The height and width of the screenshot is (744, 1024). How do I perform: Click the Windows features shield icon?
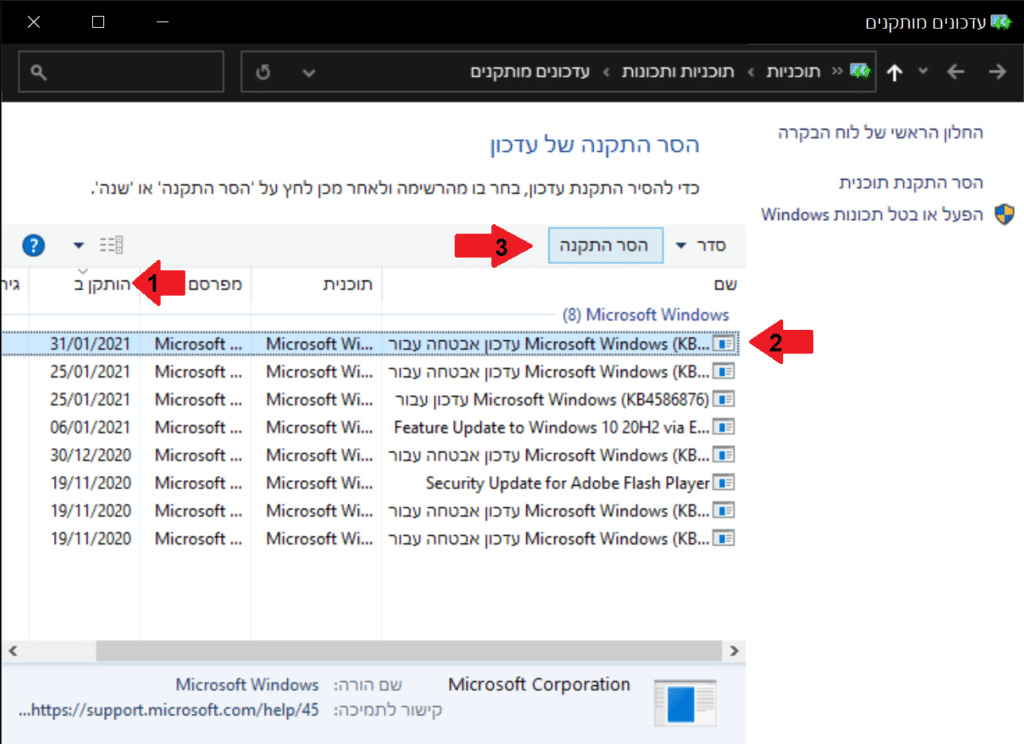pos(1004,214)
